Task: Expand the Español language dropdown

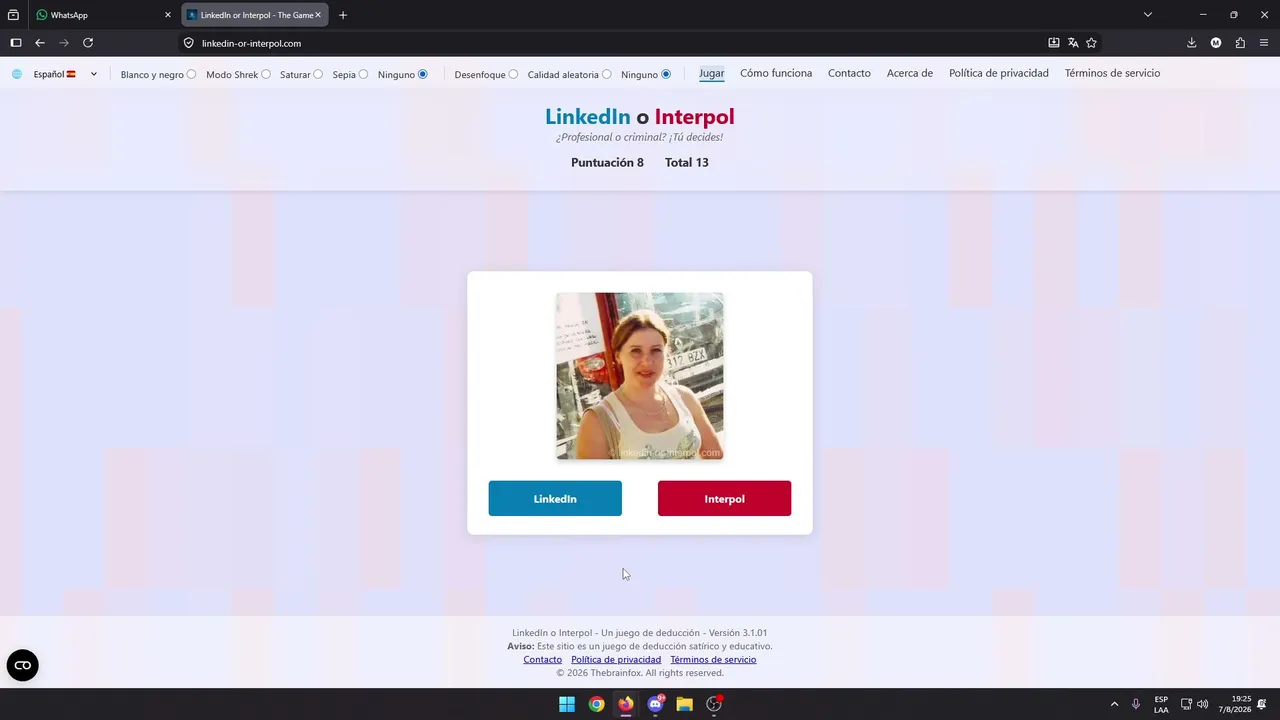Action: click(65, 74)
